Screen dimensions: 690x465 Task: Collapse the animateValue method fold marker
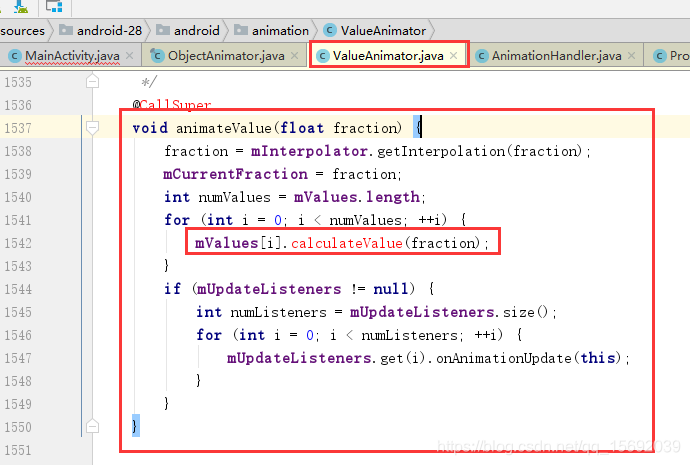click(x=92, y=128)
